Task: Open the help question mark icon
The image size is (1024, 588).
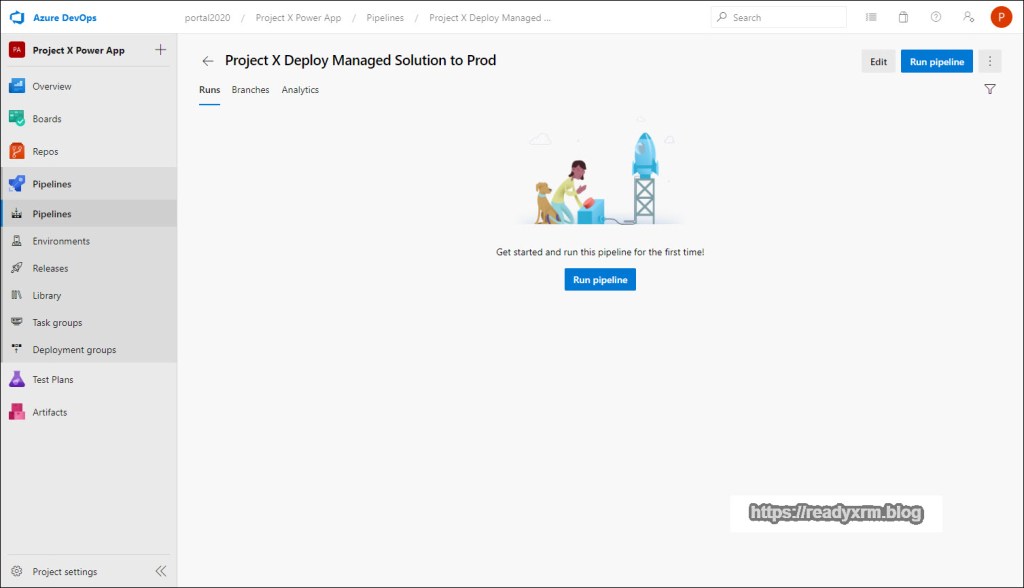Action: point(936,18)
